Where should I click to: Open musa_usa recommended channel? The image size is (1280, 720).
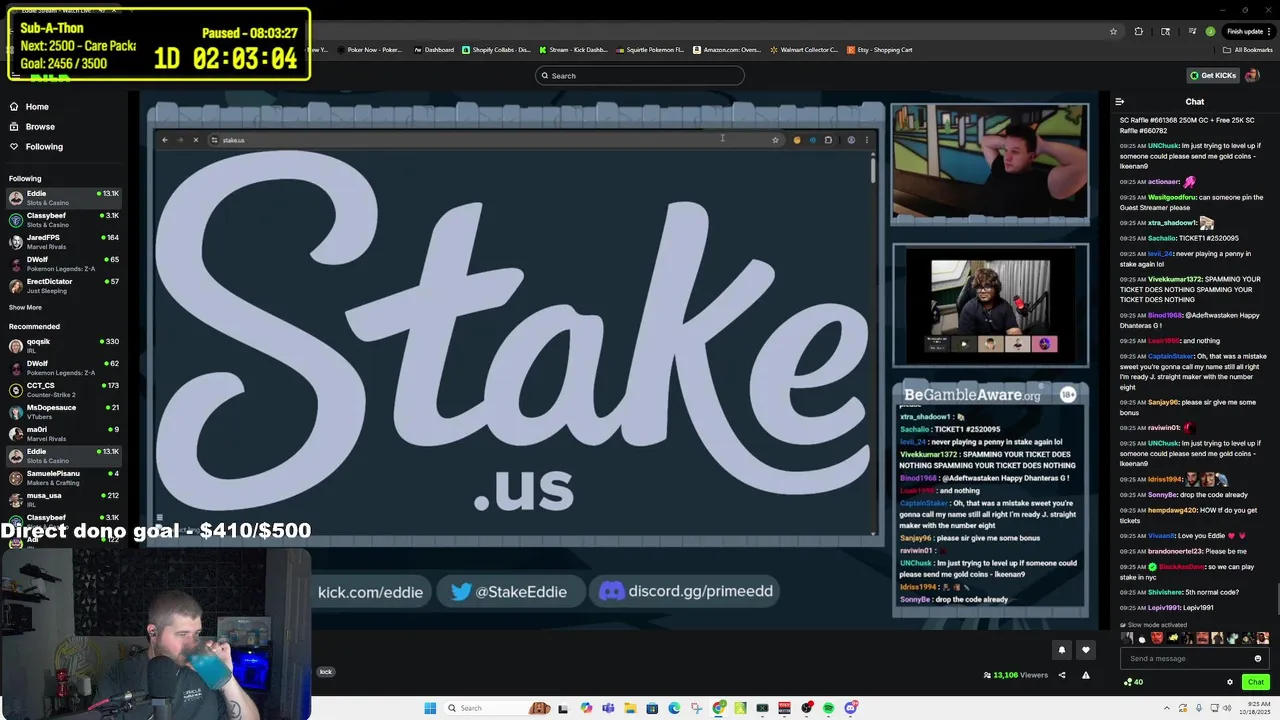point(64,499)
